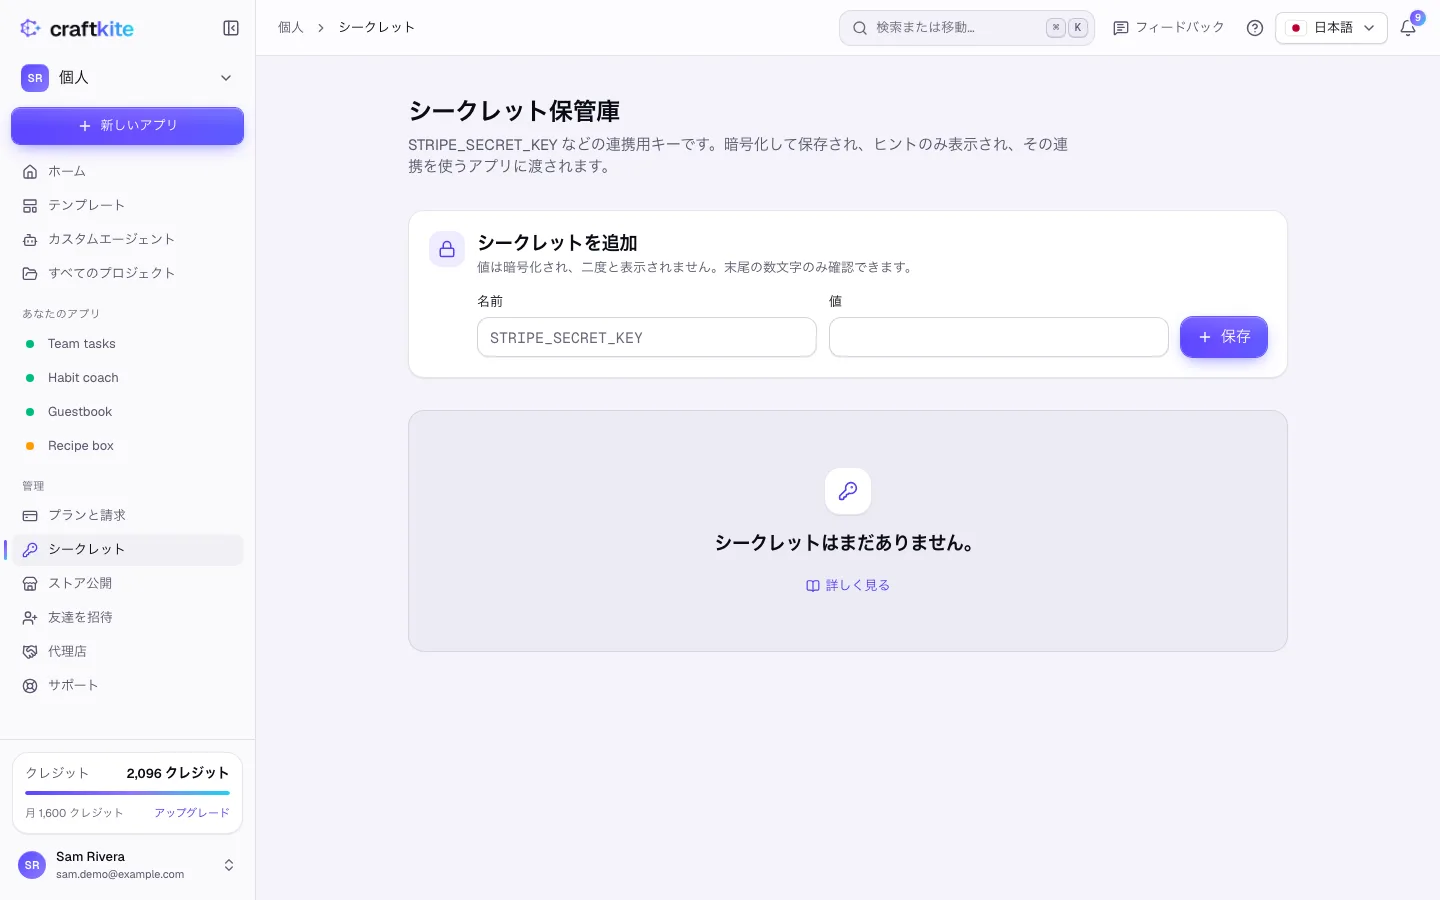Click the シークレット breadcrumb text
Viewport: 1440px width, 900px height.
coord(376,28)
